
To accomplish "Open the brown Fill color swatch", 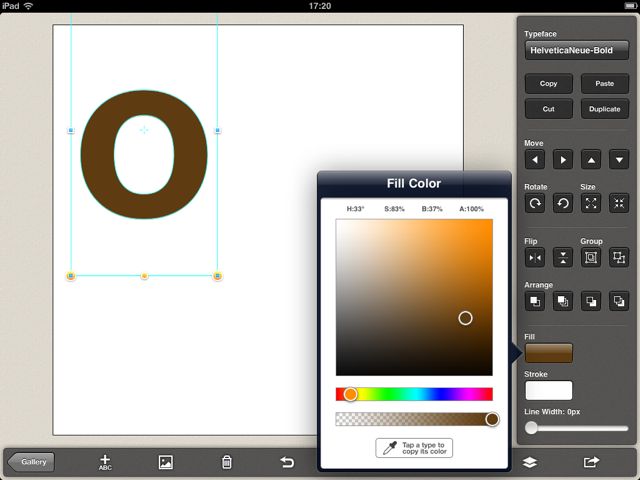I will tap(549, 353).
